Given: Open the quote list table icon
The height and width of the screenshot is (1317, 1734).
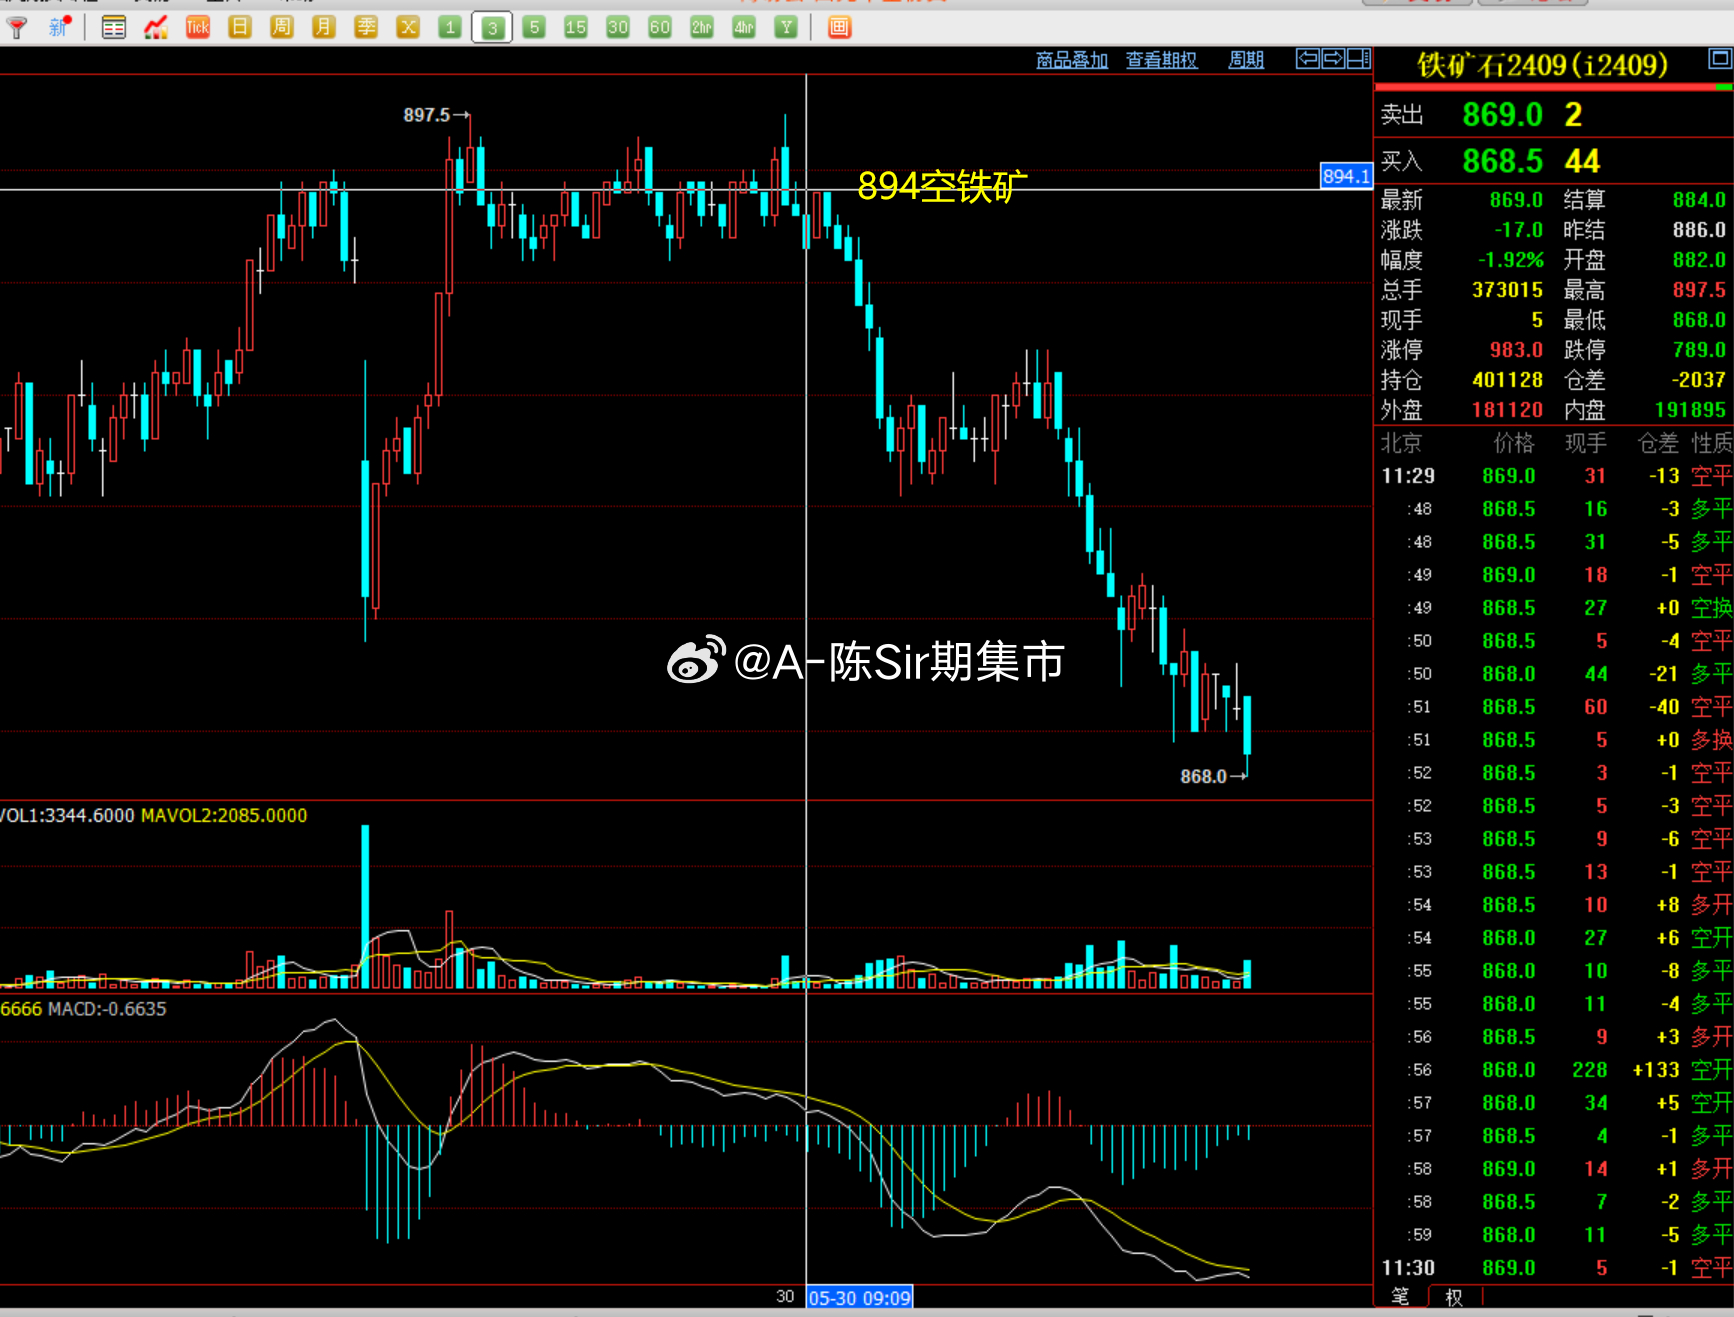Looking at the screenshot, I should pyautogui.click(x=114, y=28).
